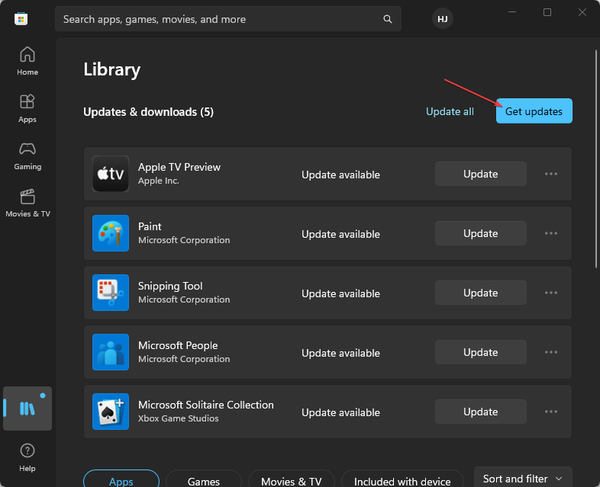Open more options for Solitaire Collection
This screenshot has height=487, width=600.
[551, 412]
